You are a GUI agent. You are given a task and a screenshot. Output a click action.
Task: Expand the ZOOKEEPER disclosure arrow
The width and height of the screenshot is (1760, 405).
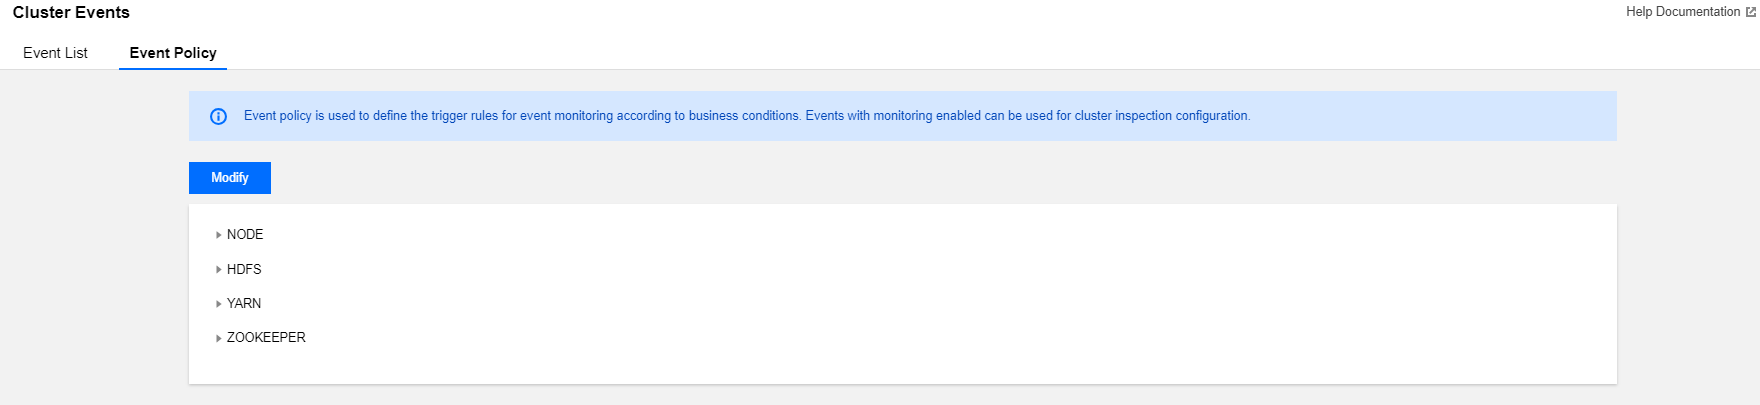[218, 338]
